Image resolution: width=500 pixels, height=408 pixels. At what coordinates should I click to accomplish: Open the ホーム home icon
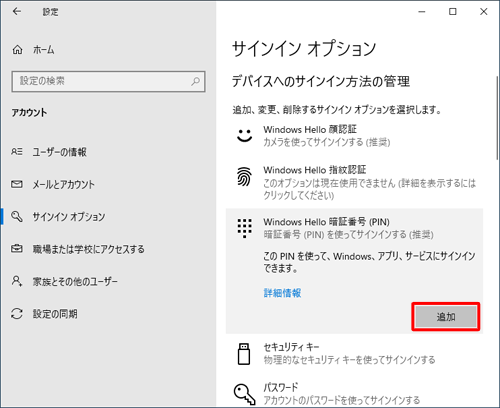tap(17, 50)
